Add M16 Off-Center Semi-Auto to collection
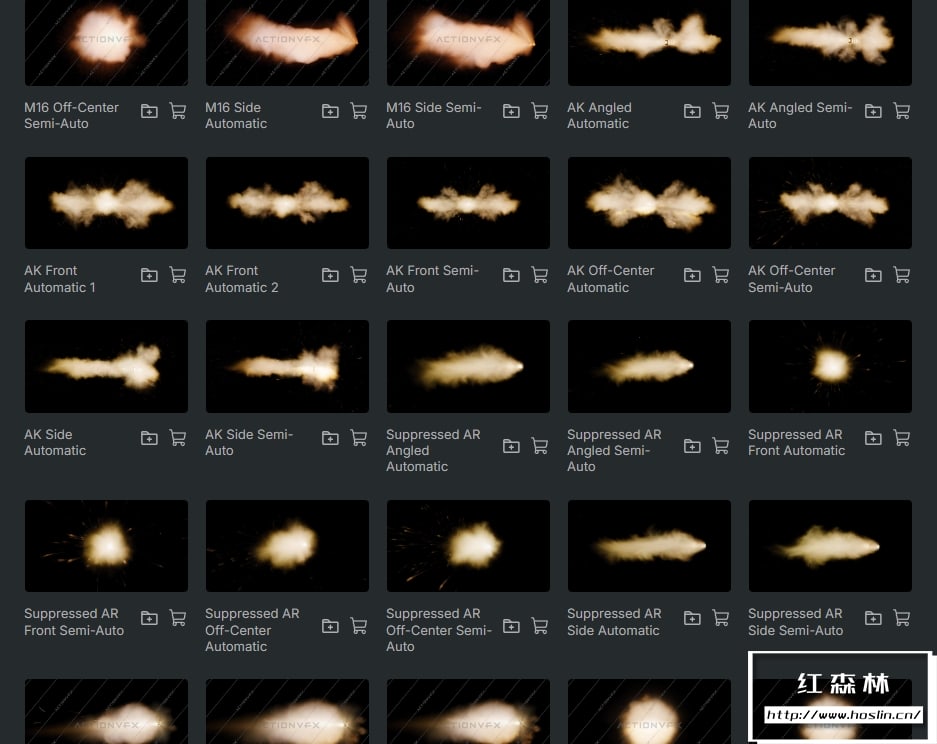Image resolution: width=937 pixels, height=744 pixels. (x=149, y=111)
